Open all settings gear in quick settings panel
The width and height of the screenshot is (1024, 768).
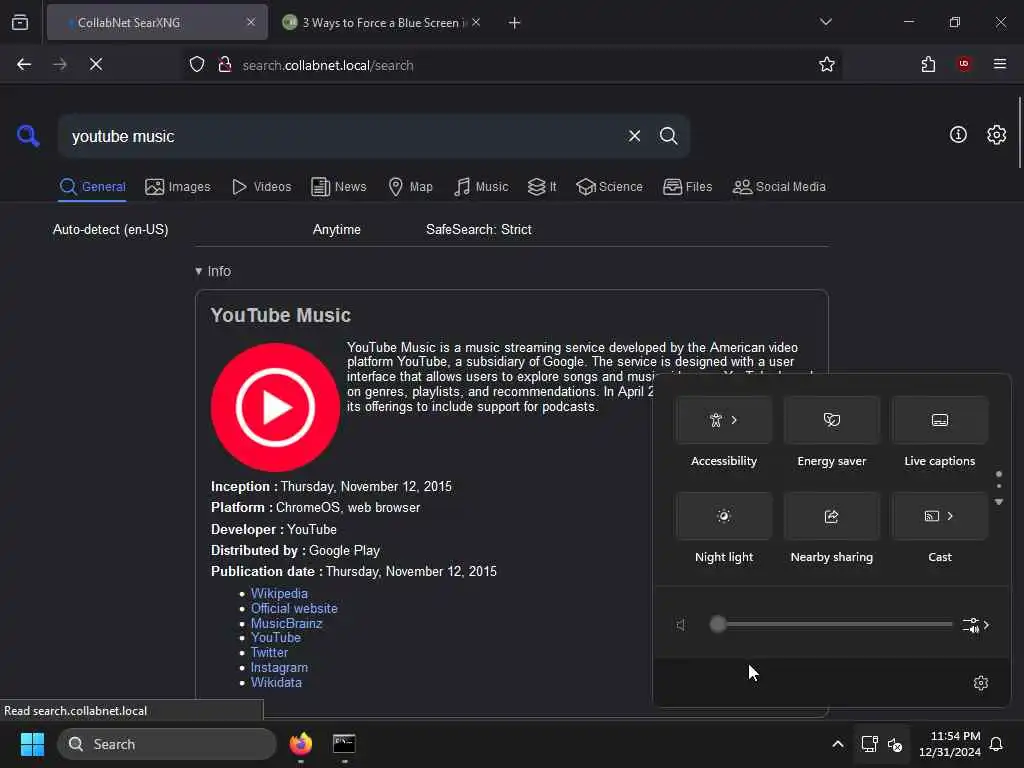(x=980, y=683)
